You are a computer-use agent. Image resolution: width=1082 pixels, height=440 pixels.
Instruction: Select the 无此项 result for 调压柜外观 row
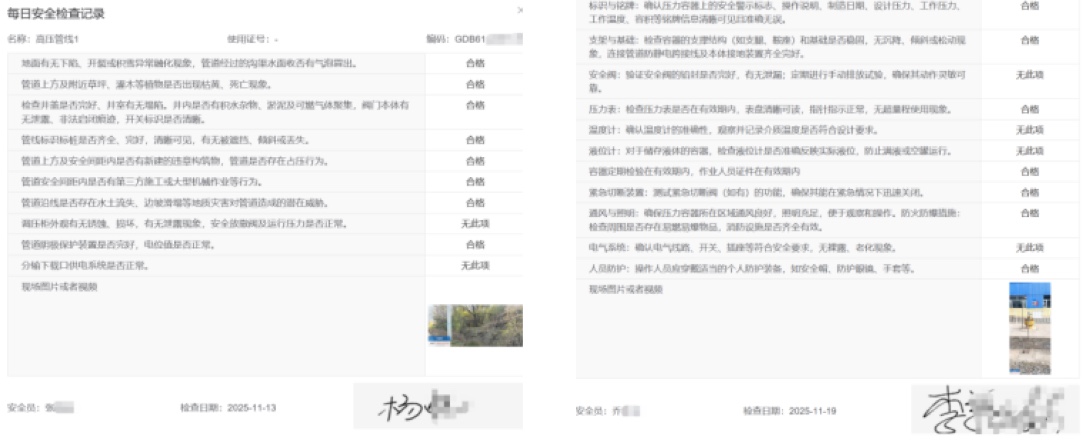point(474,223)
